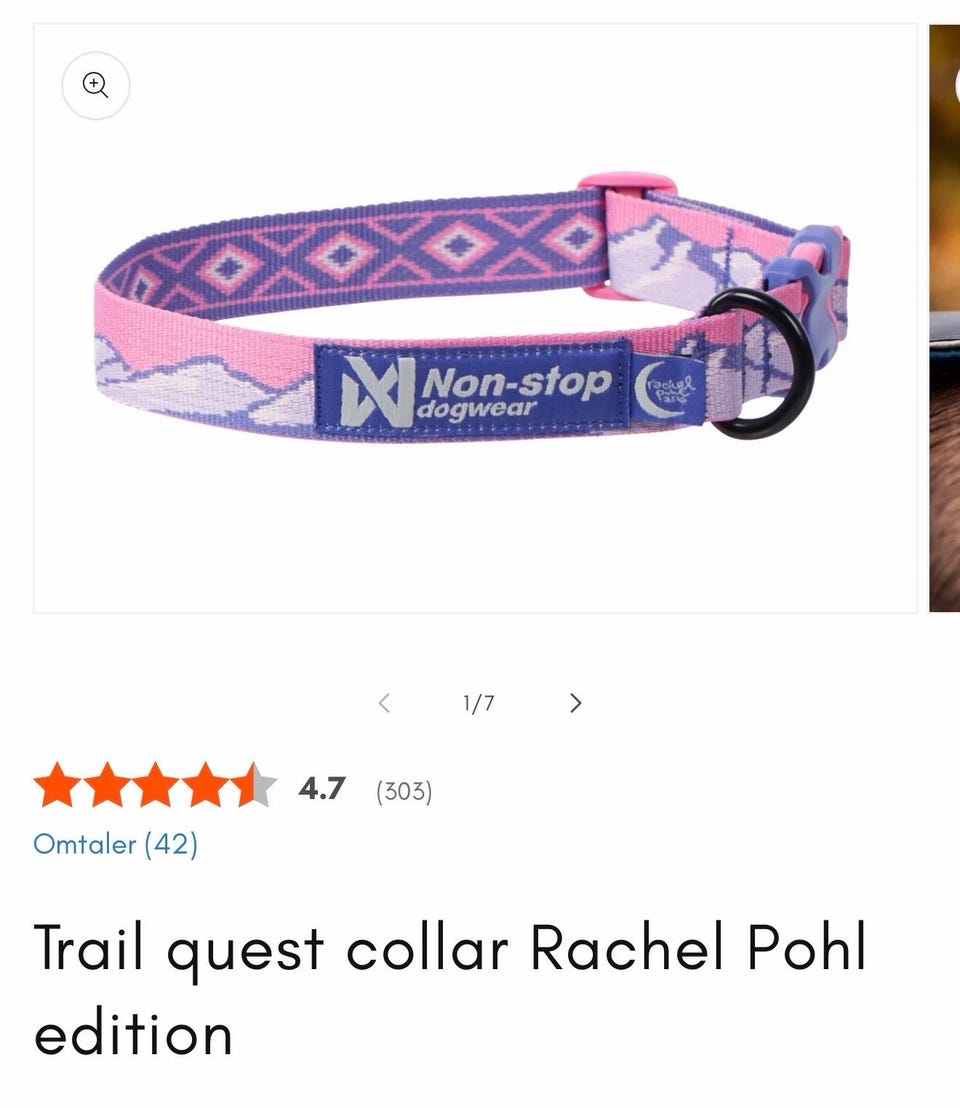Screen dimensions: 960x1108
Task: Click the half-filled fifth rating star
Action: coord(254,785)
